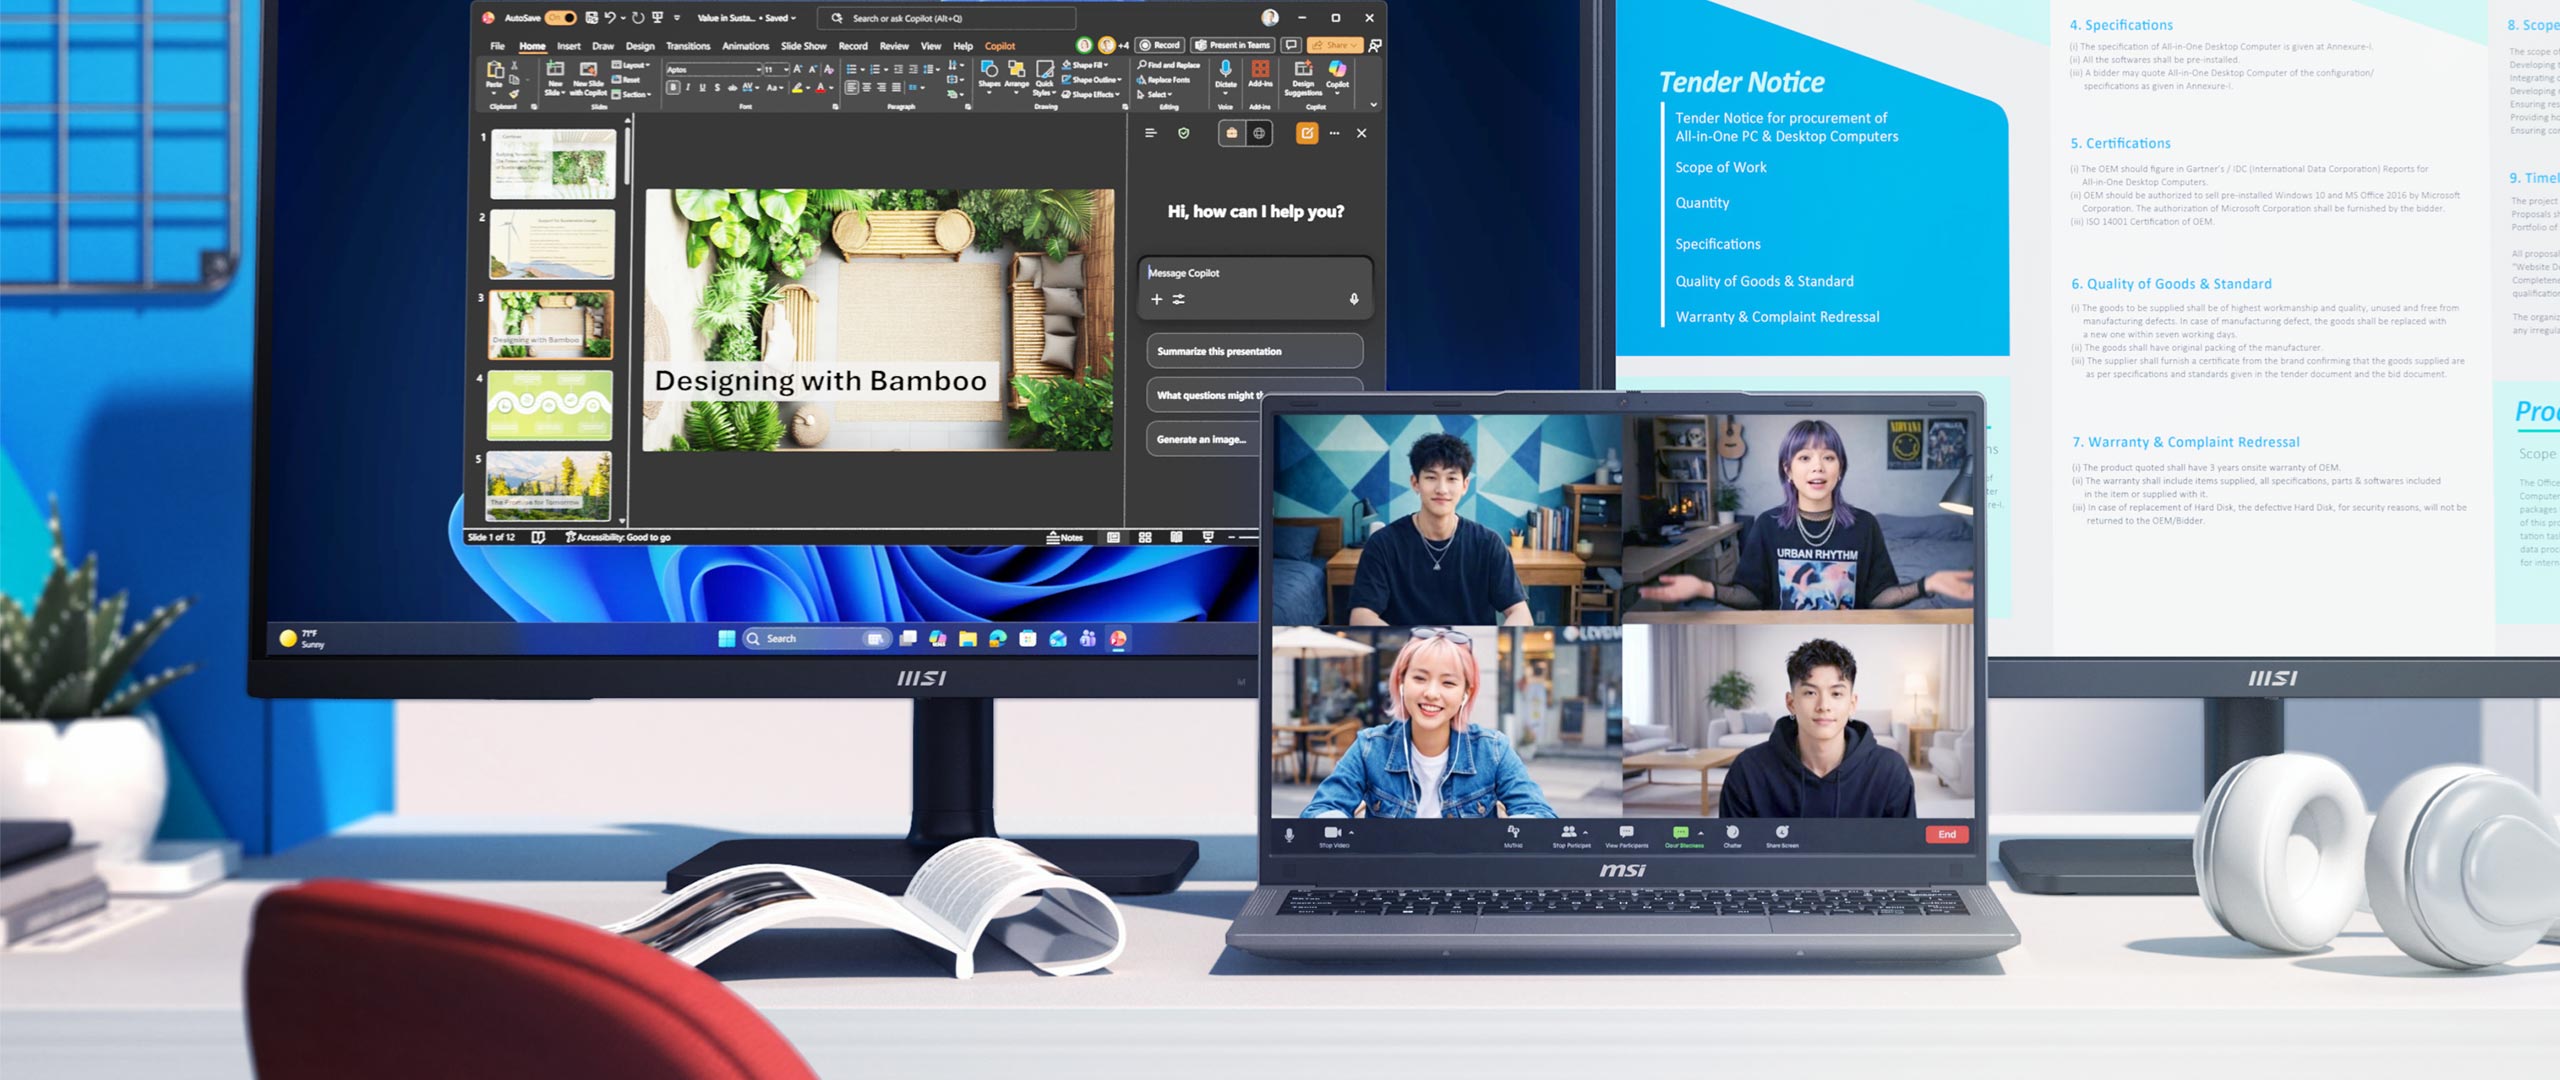Click the Copilot new chat orange icon
The image size is (2560, 1080).
pyautogui.click(x=1307, y=134)
